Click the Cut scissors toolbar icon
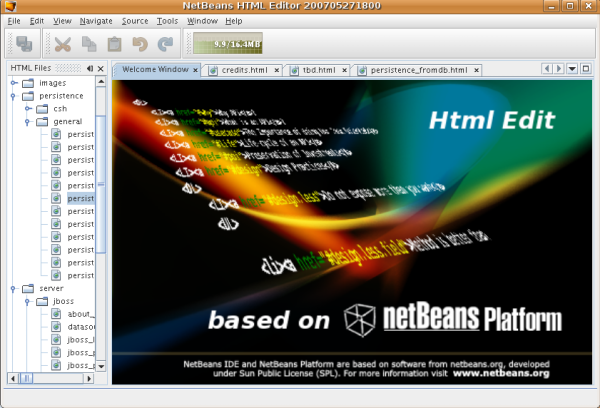 [x=63, y=44]
